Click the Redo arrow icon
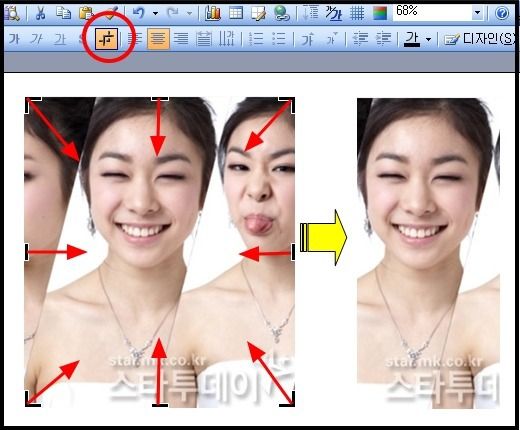Image resolution: width=520 pixels, height=430 pixels. (x=173, y=13)
